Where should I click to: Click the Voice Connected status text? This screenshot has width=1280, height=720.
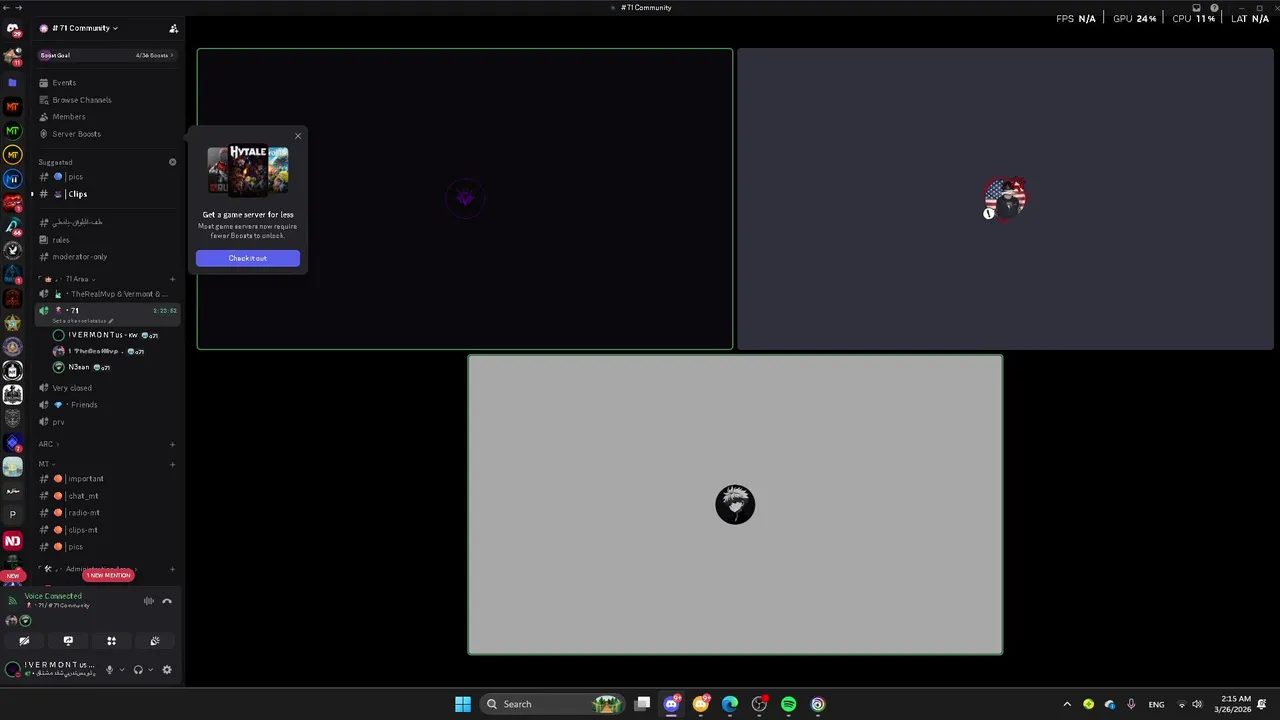pyautogui.click(x=53, y=596)
